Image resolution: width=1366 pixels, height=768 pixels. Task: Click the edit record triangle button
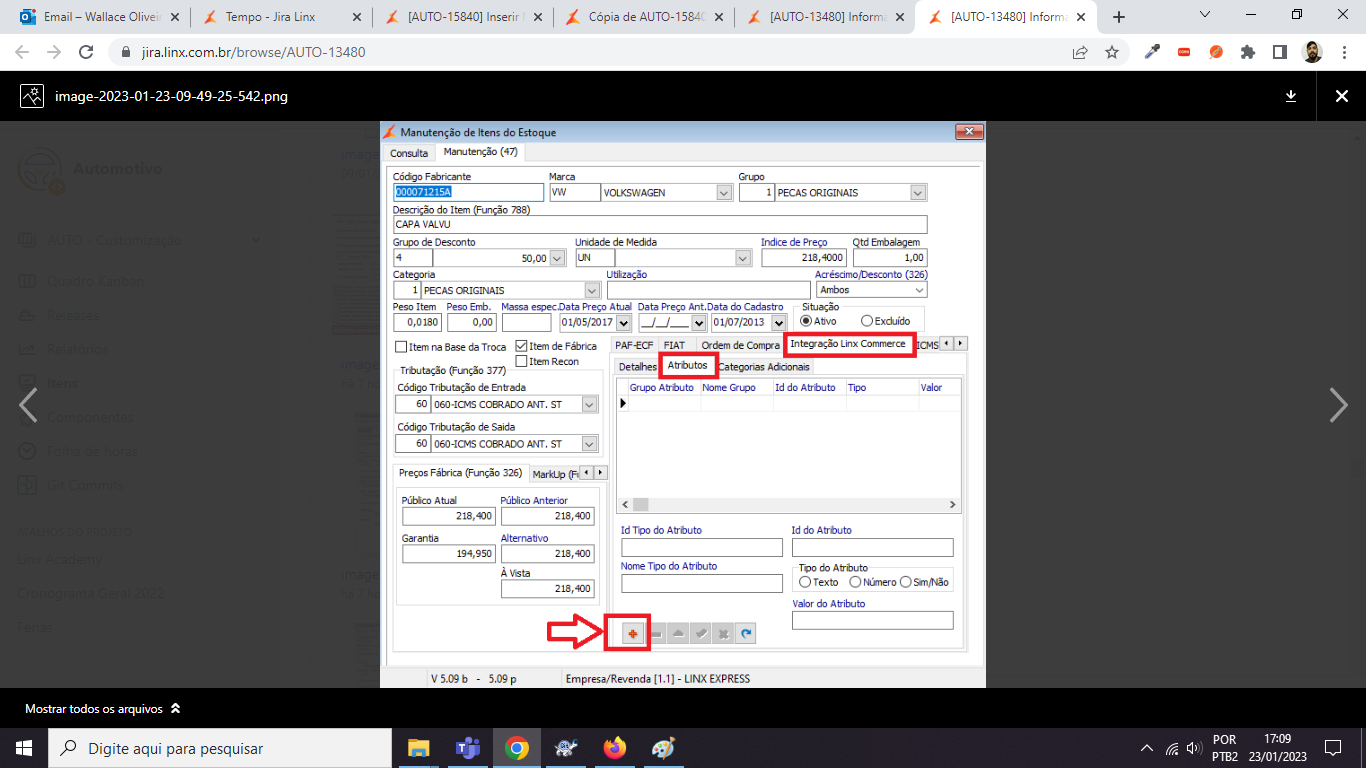click(x=678, y=633)
